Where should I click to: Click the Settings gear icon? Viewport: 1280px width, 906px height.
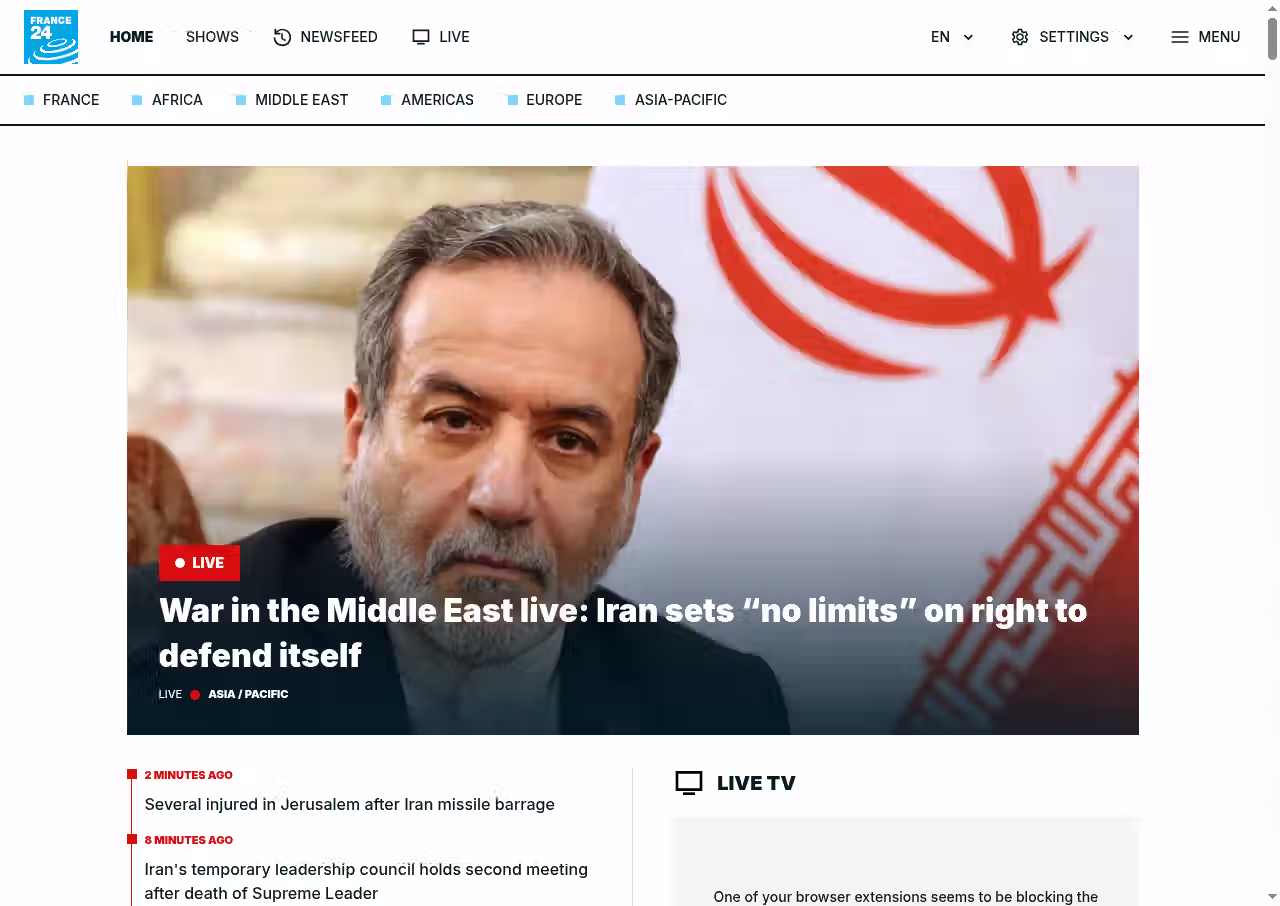coord(1020,37)
